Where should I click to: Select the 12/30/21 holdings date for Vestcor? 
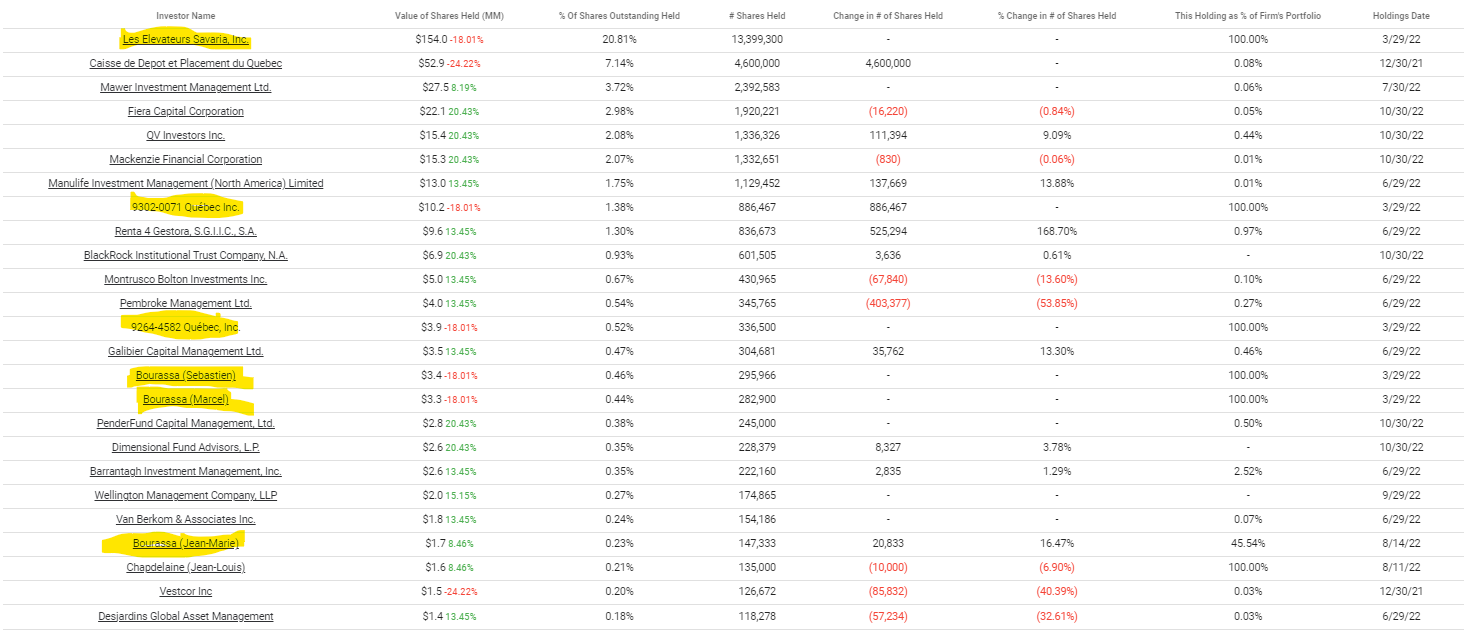tap(1401, 591)
